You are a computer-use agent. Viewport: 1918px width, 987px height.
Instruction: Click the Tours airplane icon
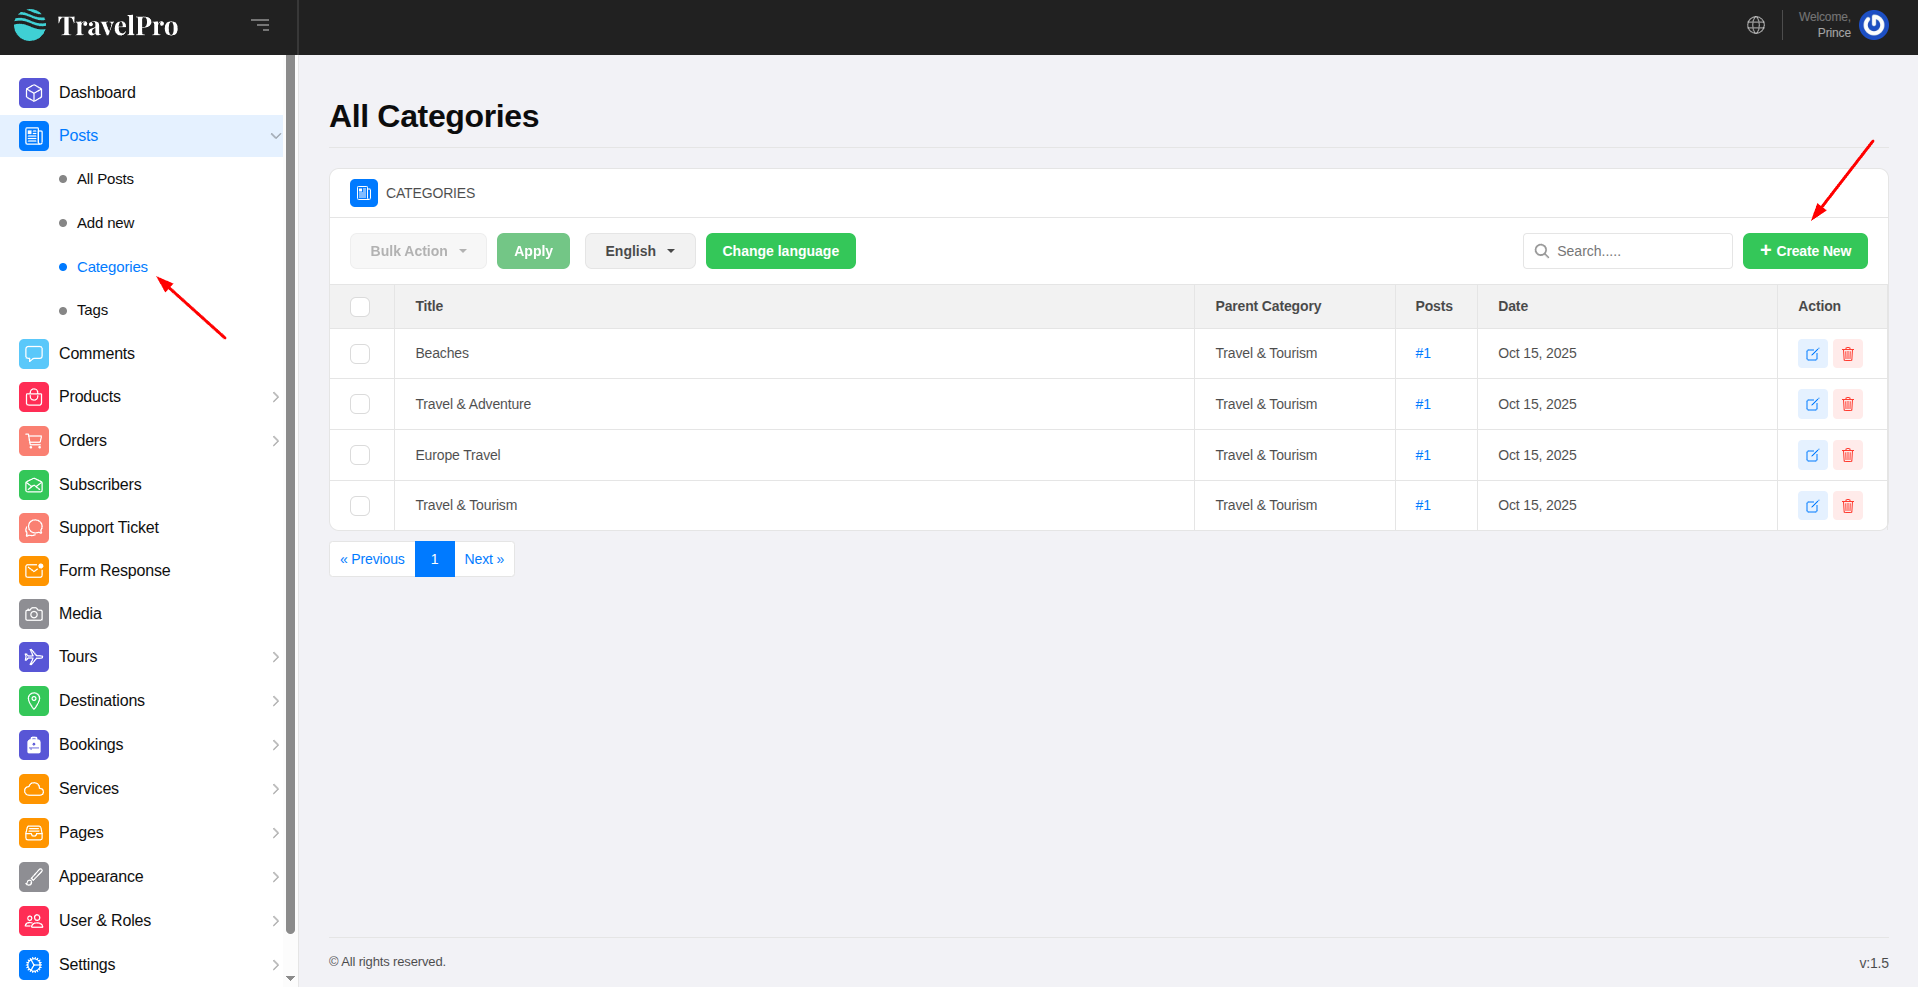point(34,657)
